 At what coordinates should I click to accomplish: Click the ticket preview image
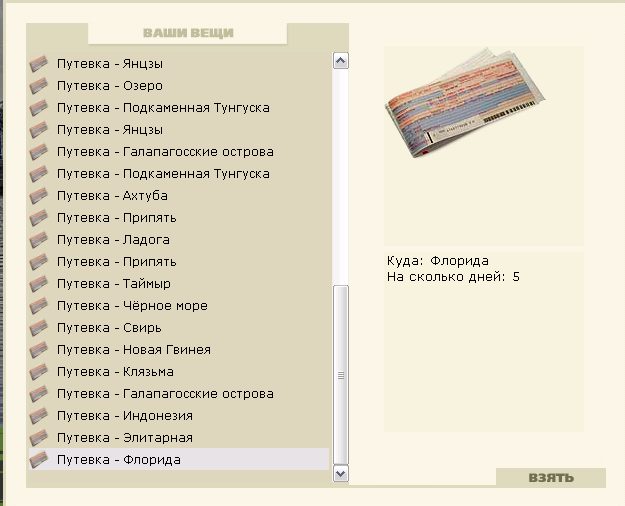(465, 103)
